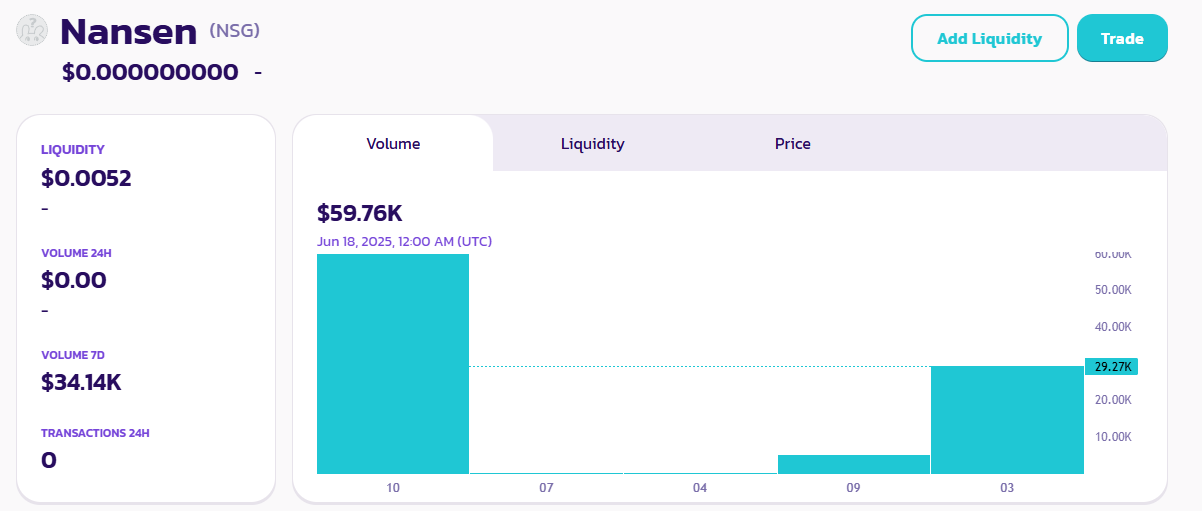Image resolution: width=1202 pixels, height=511 pixels.
Task: Click the 50.00K axis label
Action: (1112, 290)
